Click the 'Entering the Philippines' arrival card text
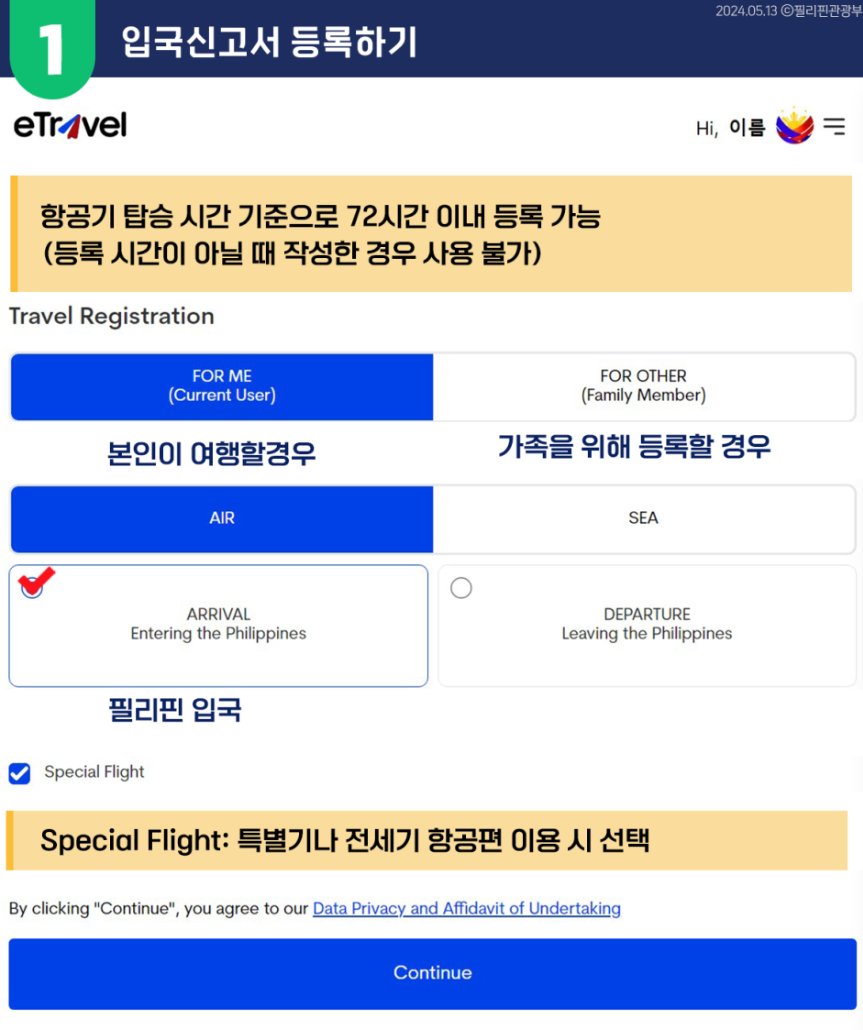 [x=218, y=634]
